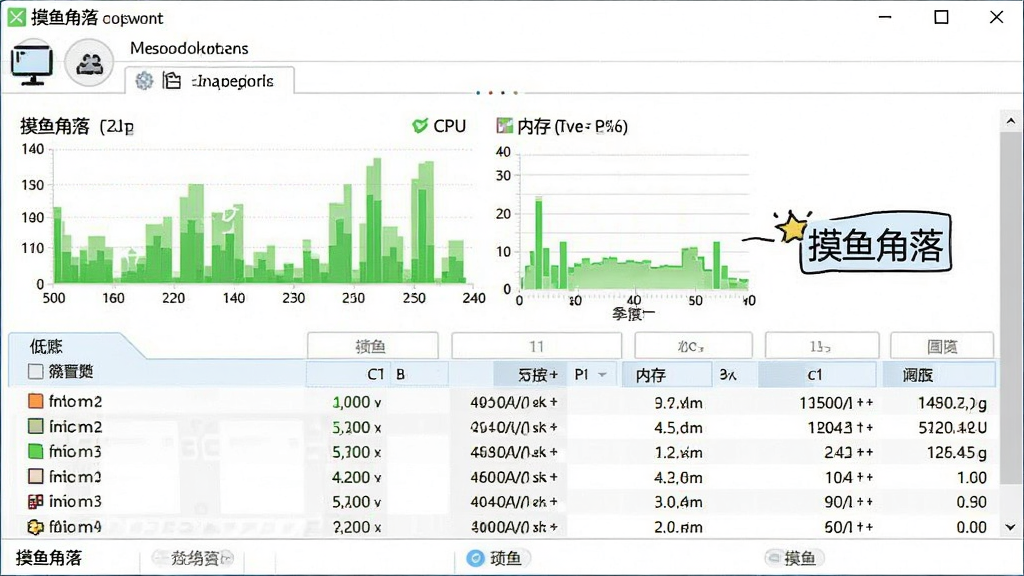Screen dimensions: 1024x576
Task: Click the B column header
Action: pyautogui.click(x=420, y=375)
